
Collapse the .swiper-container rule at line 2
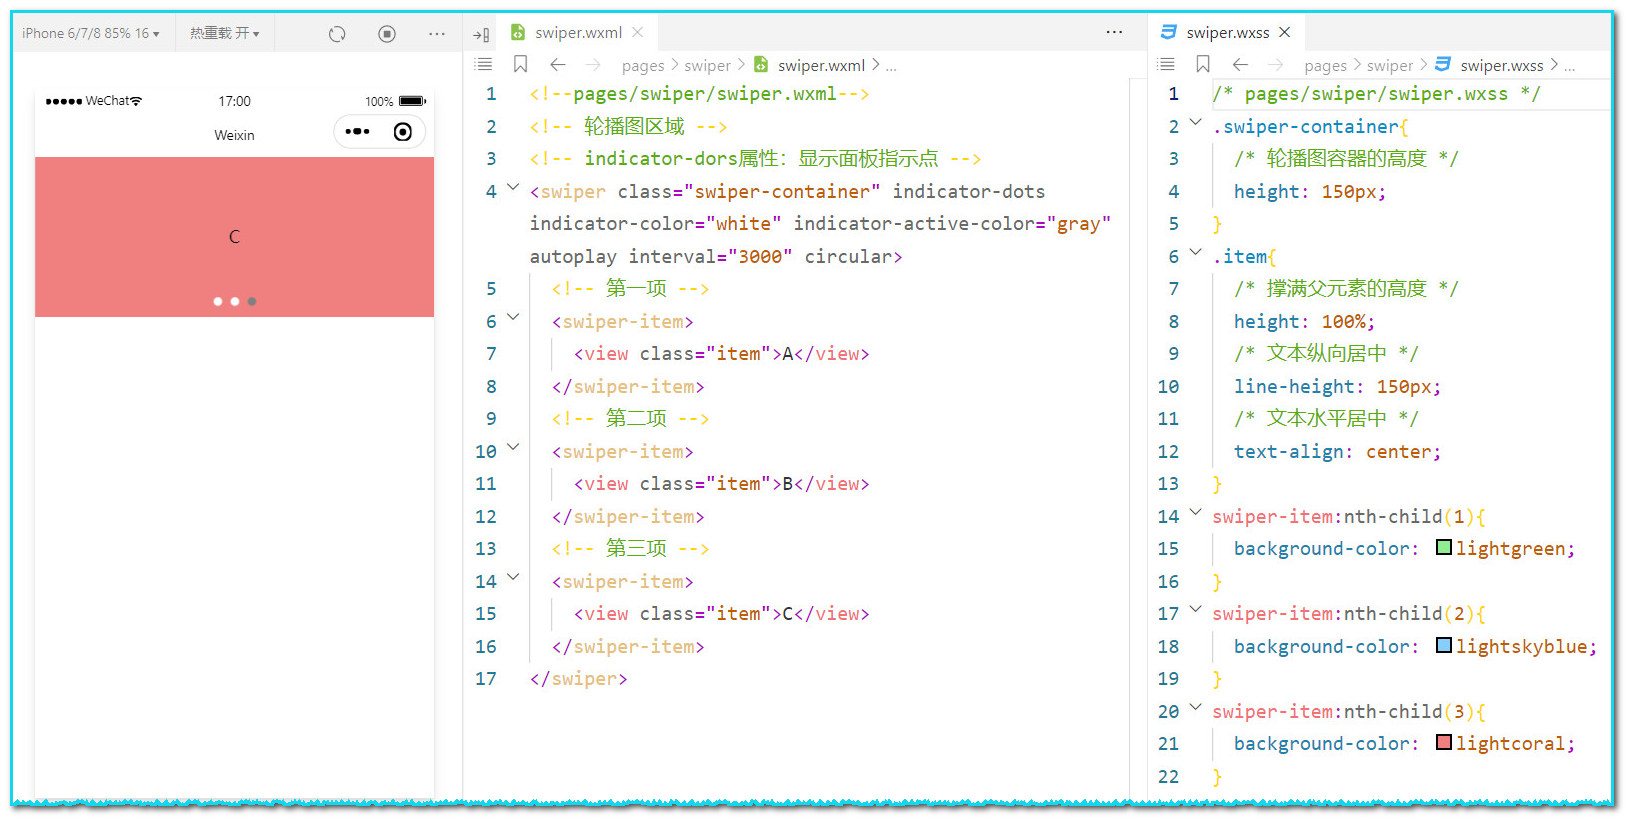(x=1195, y=122)
